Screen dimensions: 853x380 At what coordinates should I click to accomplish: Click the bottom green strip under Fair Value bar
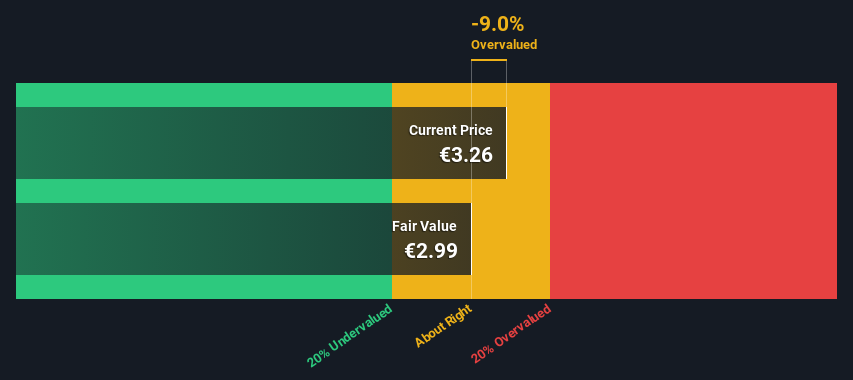click(204, 286)
